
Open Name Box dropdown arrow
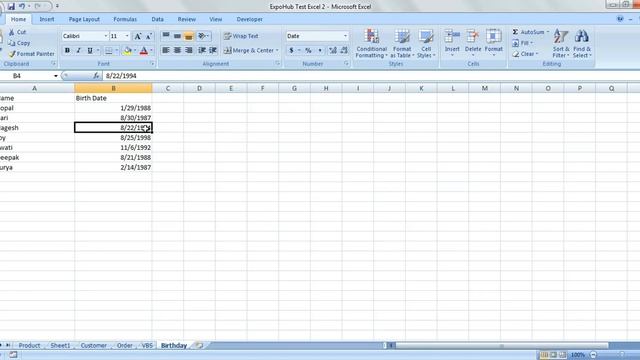click(56, 76)
